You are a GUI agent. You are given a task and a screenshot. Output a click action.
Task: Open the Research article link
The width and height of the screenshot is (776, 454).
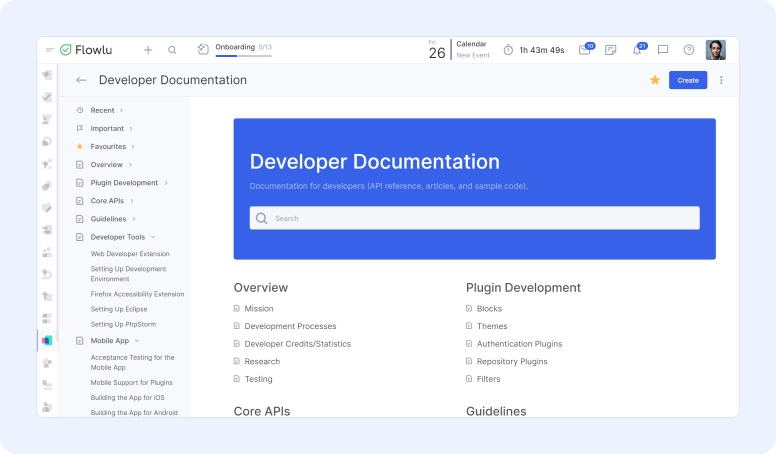[262, 361]
